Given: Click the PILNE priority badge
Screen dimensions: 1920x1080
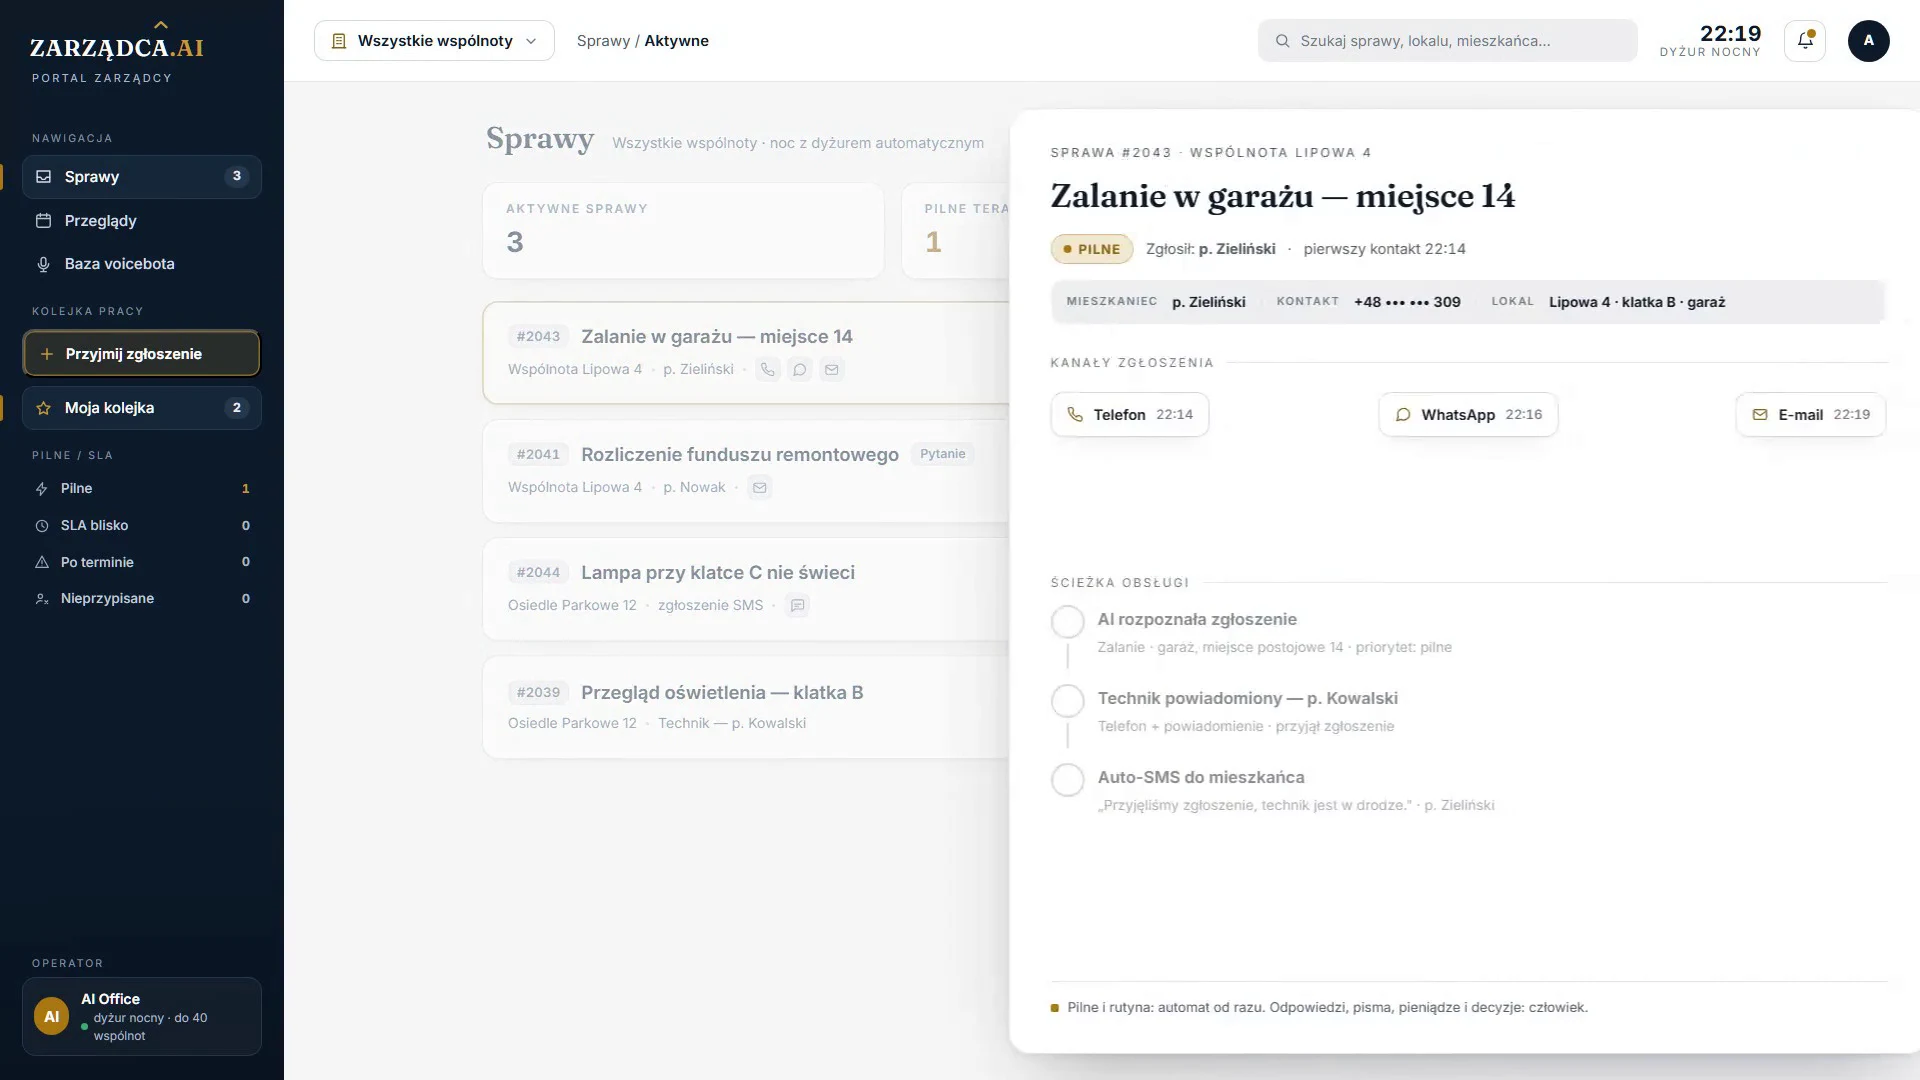Looking at the screenshot, I should (x=1092, y=250).
